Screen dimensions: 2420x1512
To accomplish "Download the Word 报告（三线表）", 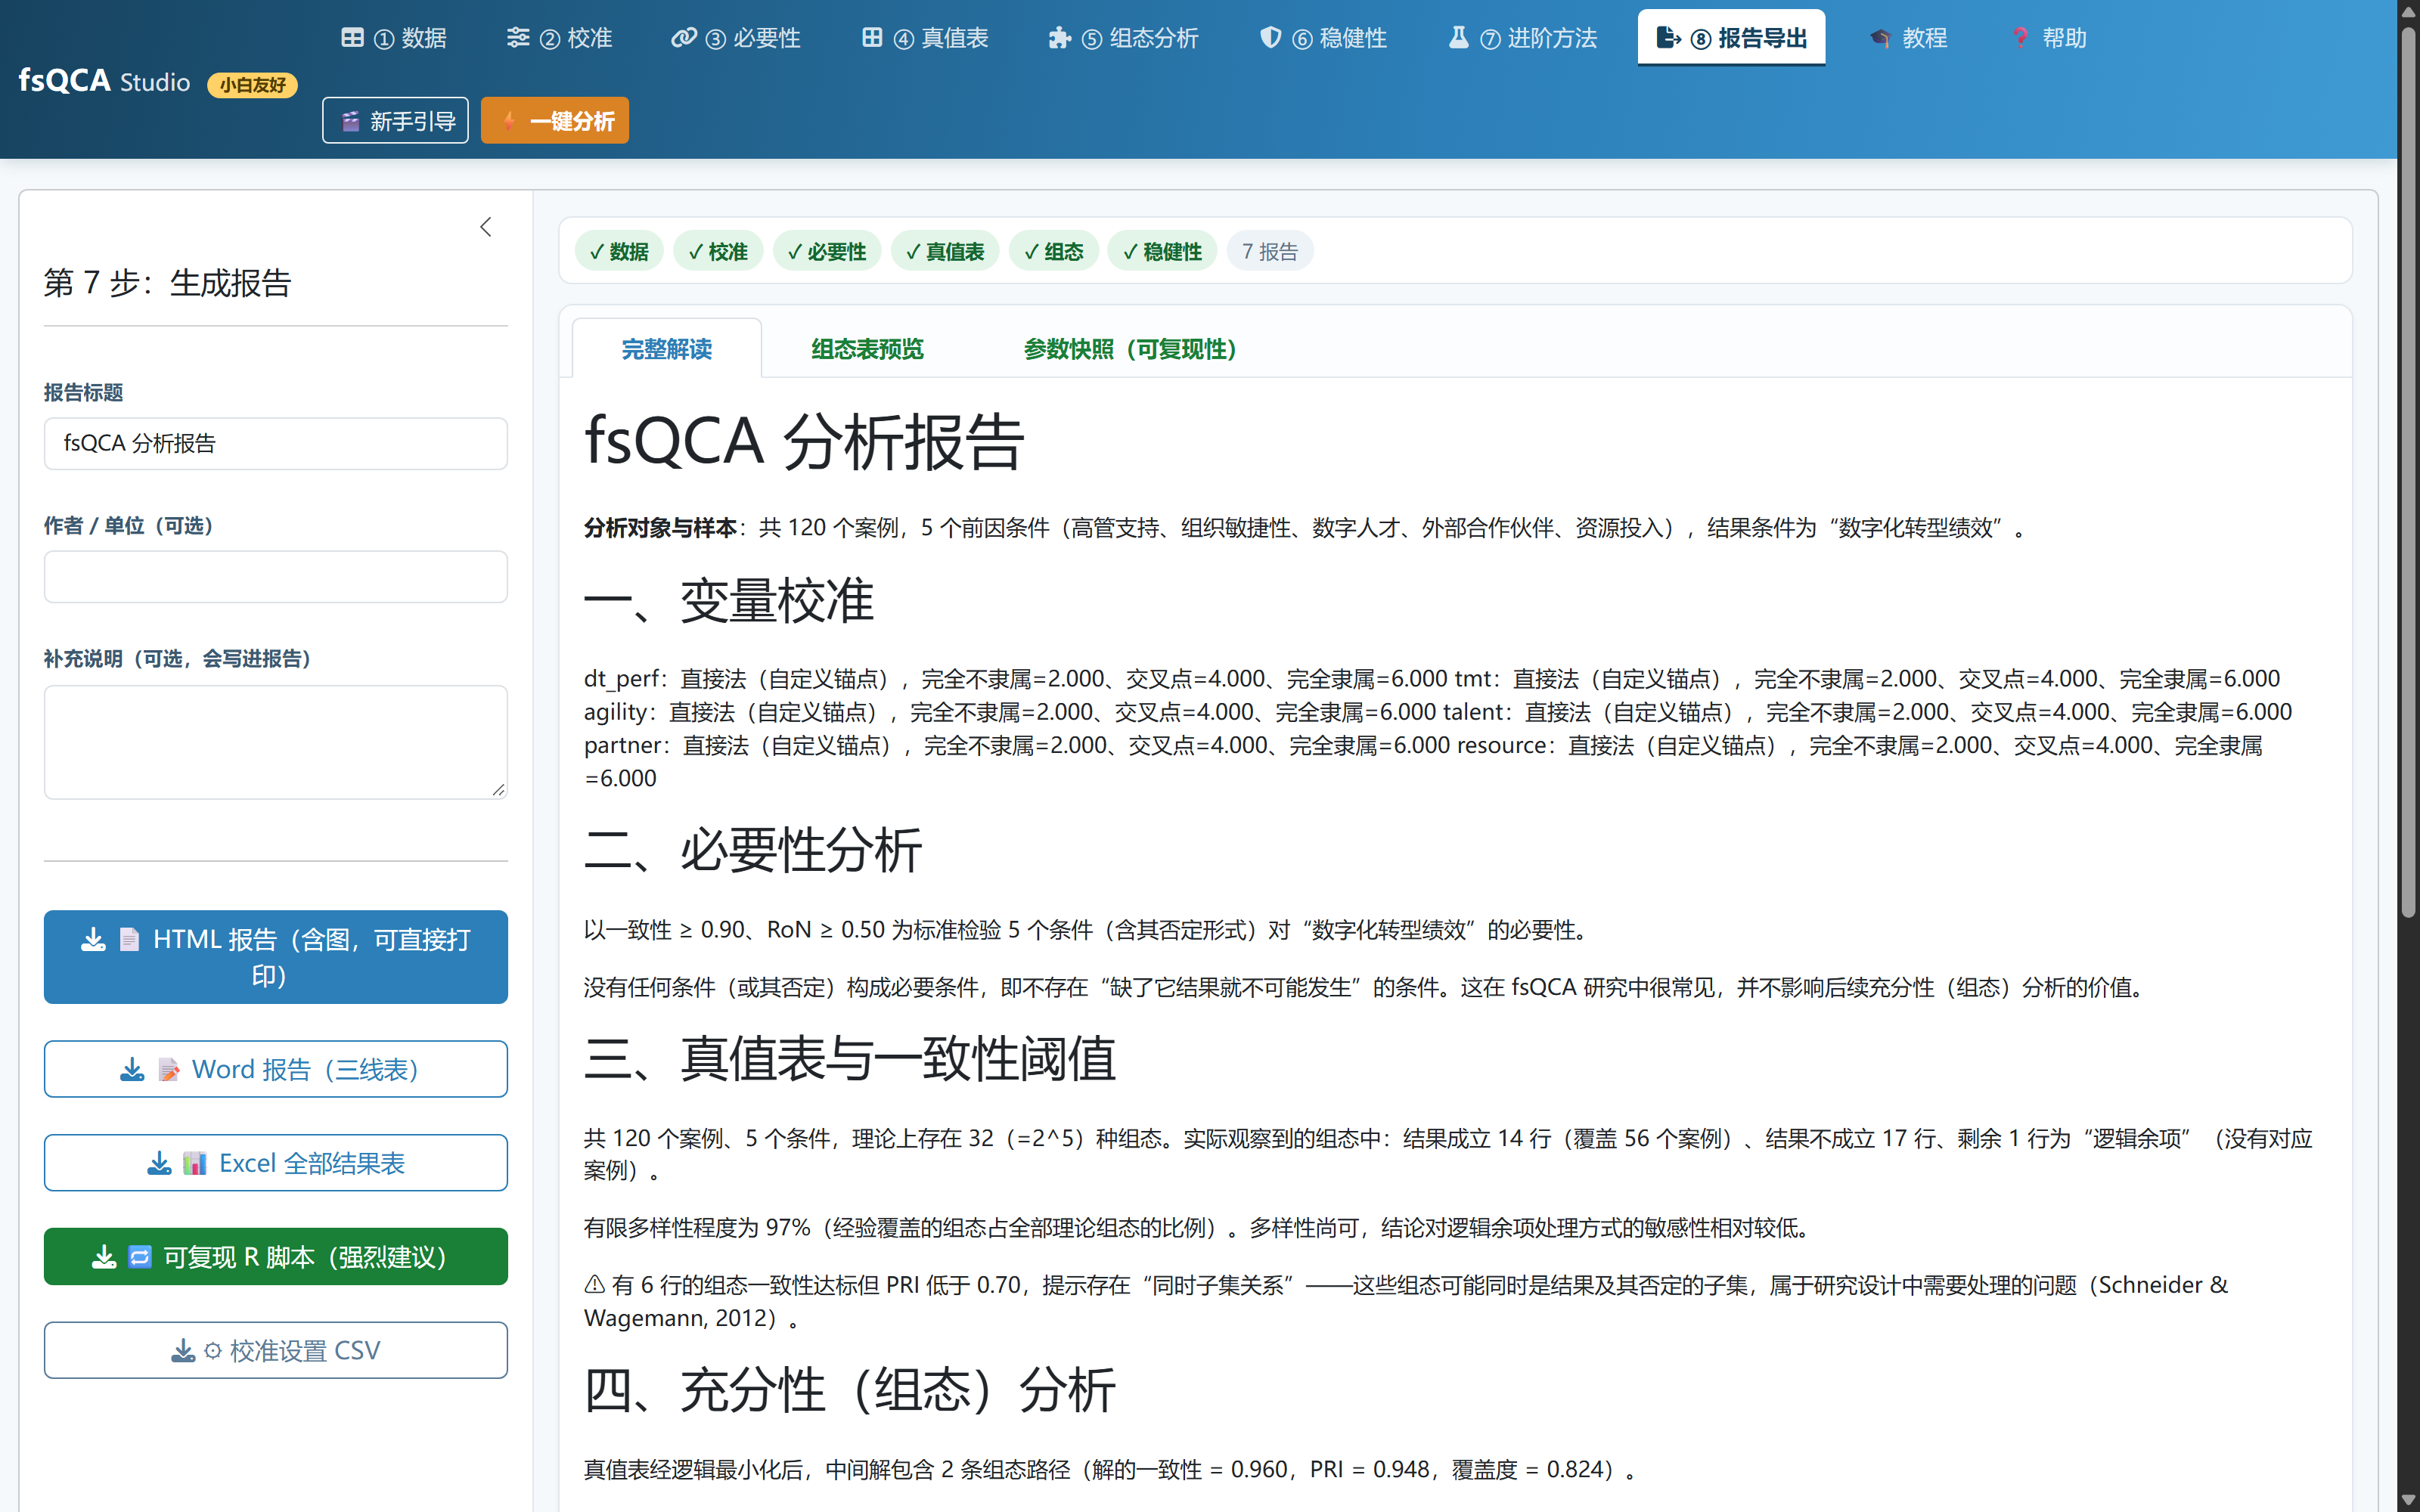I will coord(276,1069).
